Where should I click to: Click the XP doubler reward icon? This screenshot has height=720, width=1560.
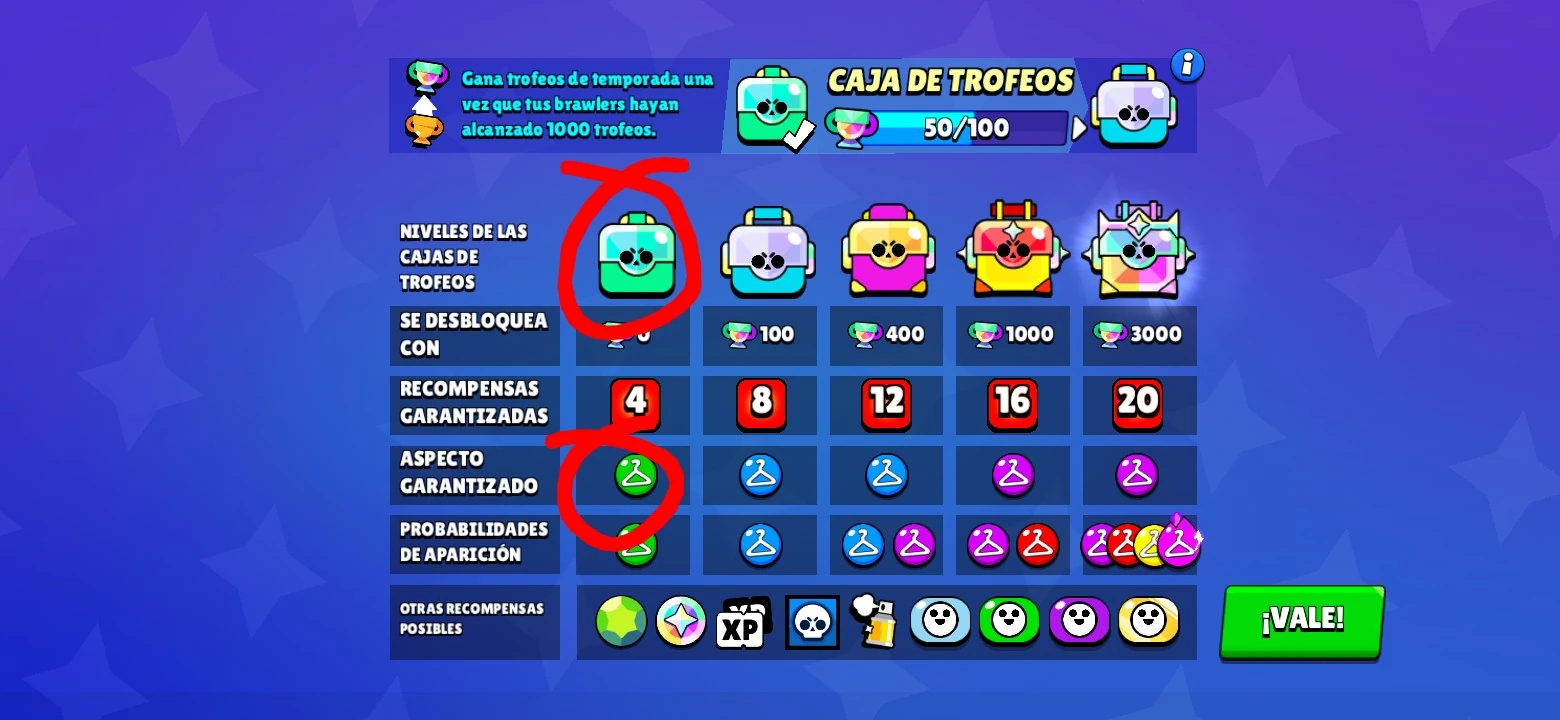[x=742, y=623]
